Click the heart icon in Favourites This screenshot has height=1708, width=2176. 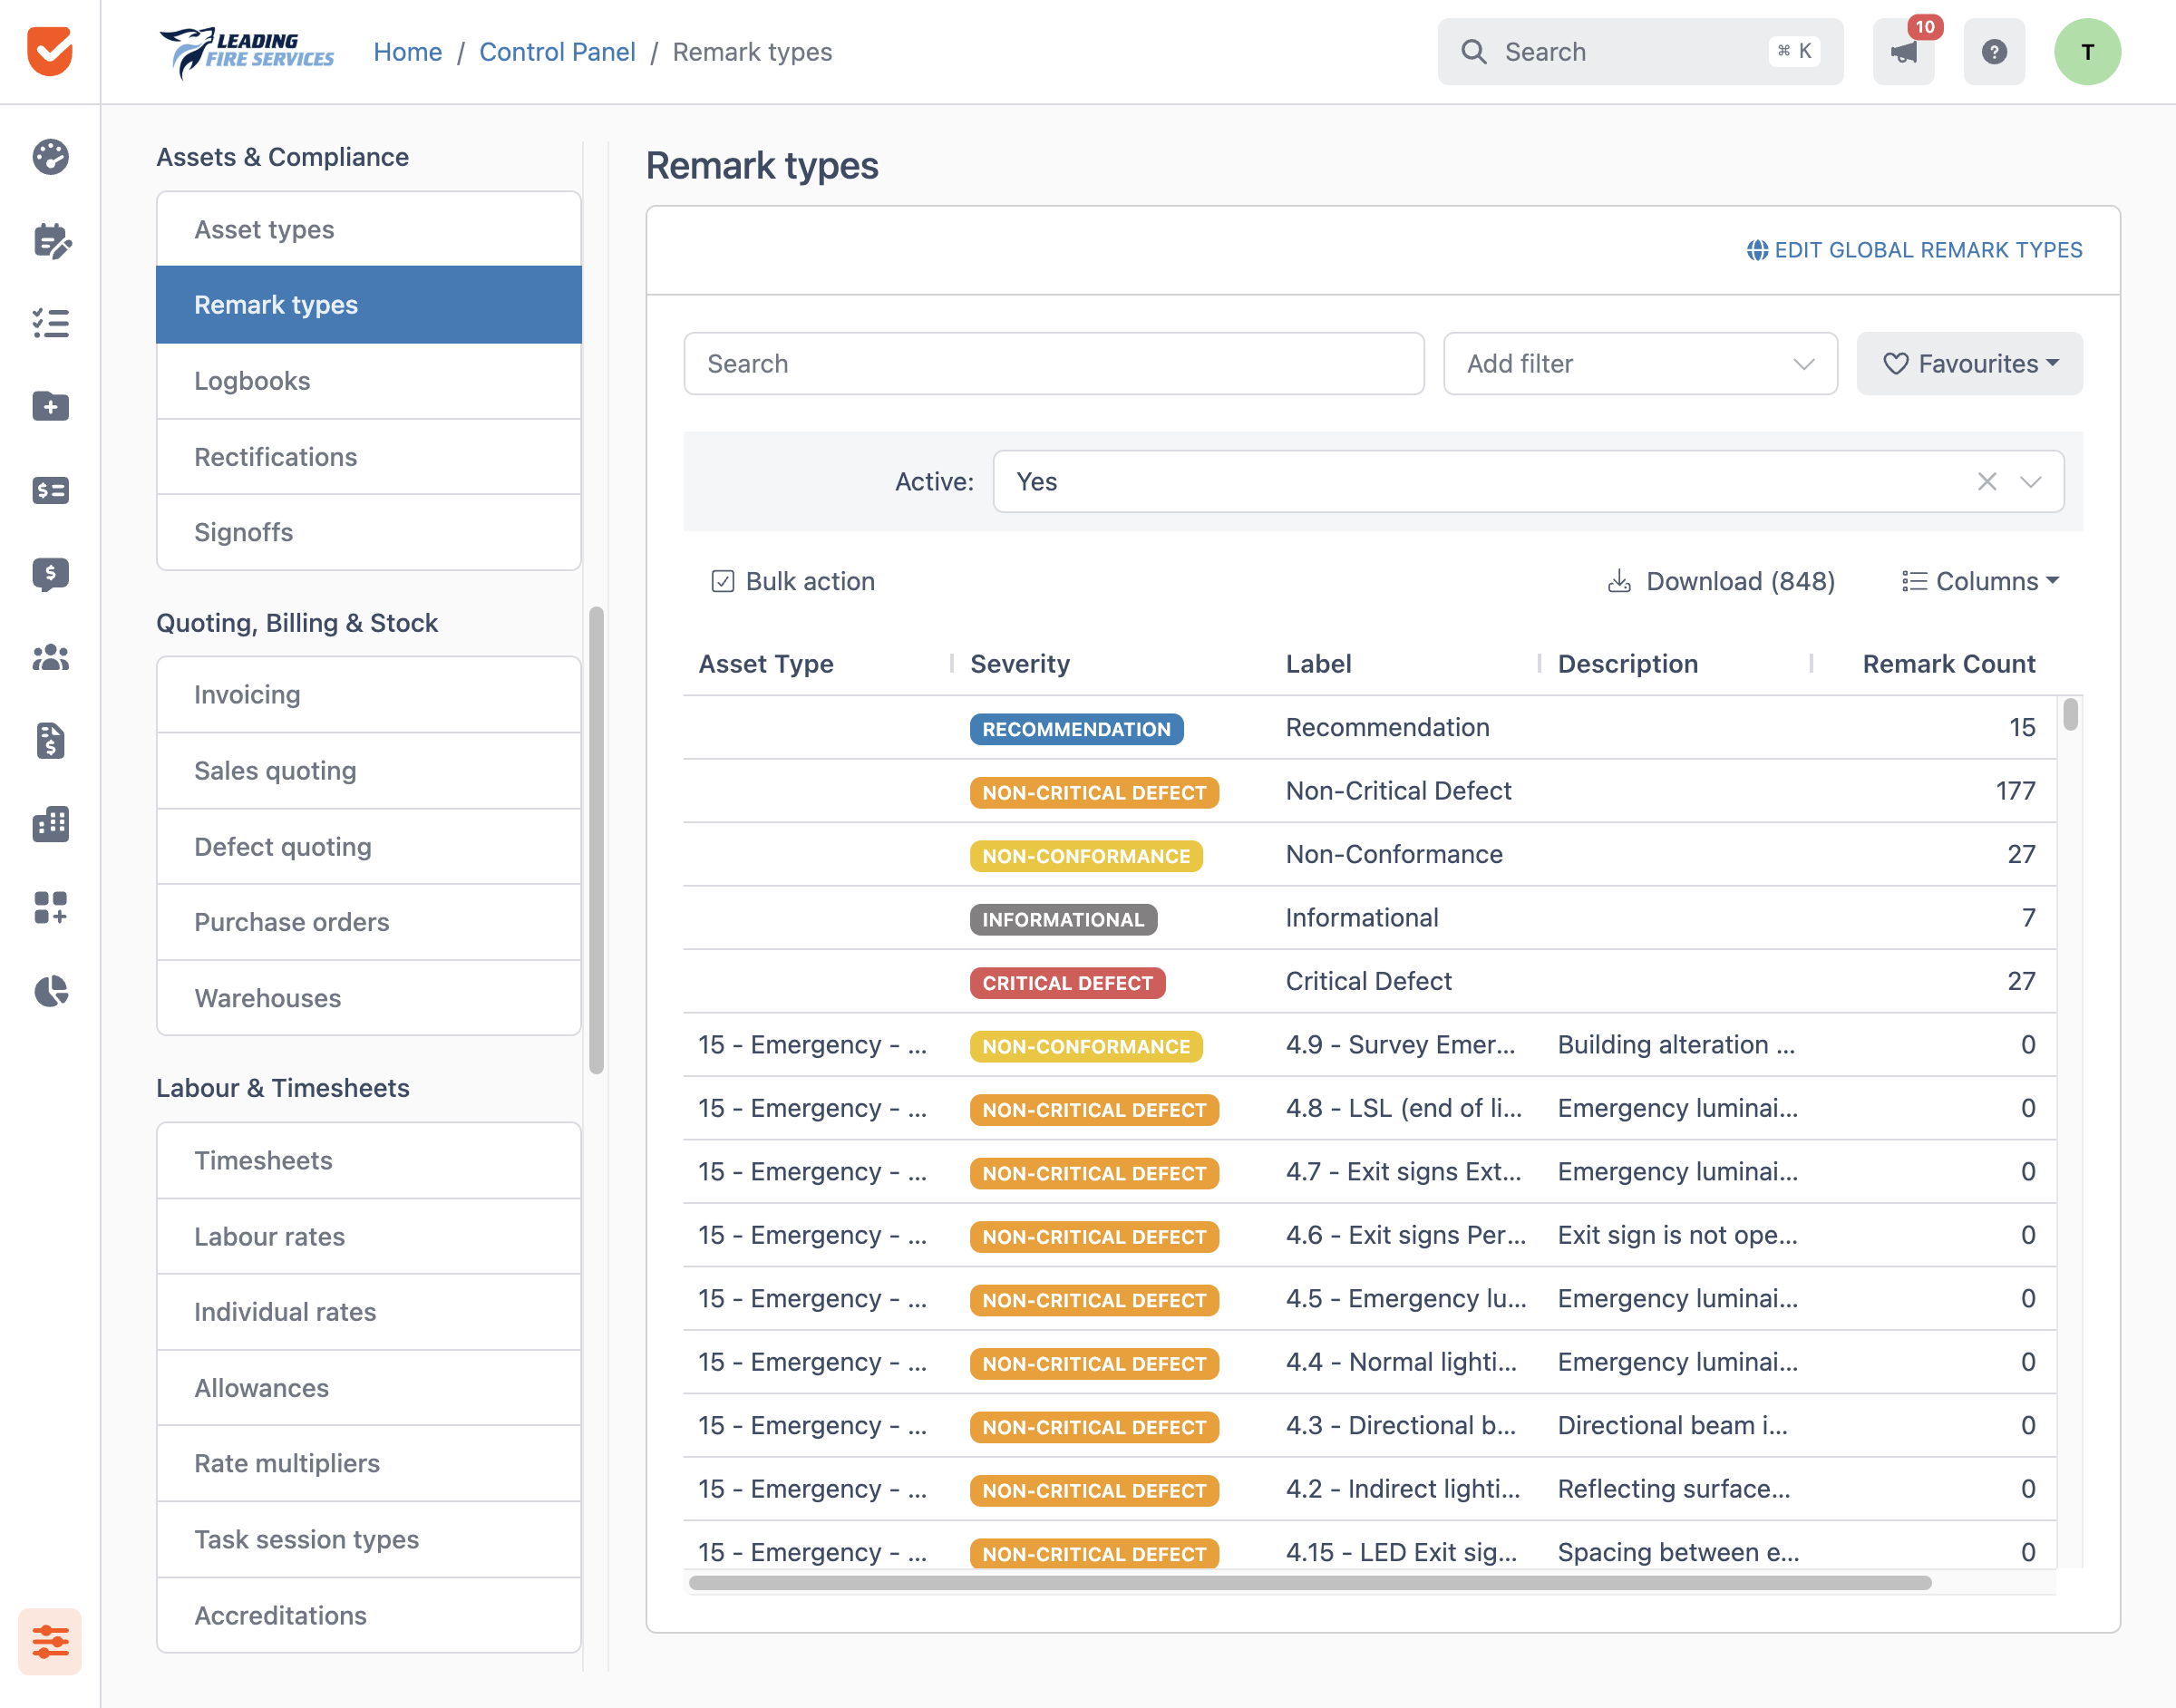coord(1895,364)
